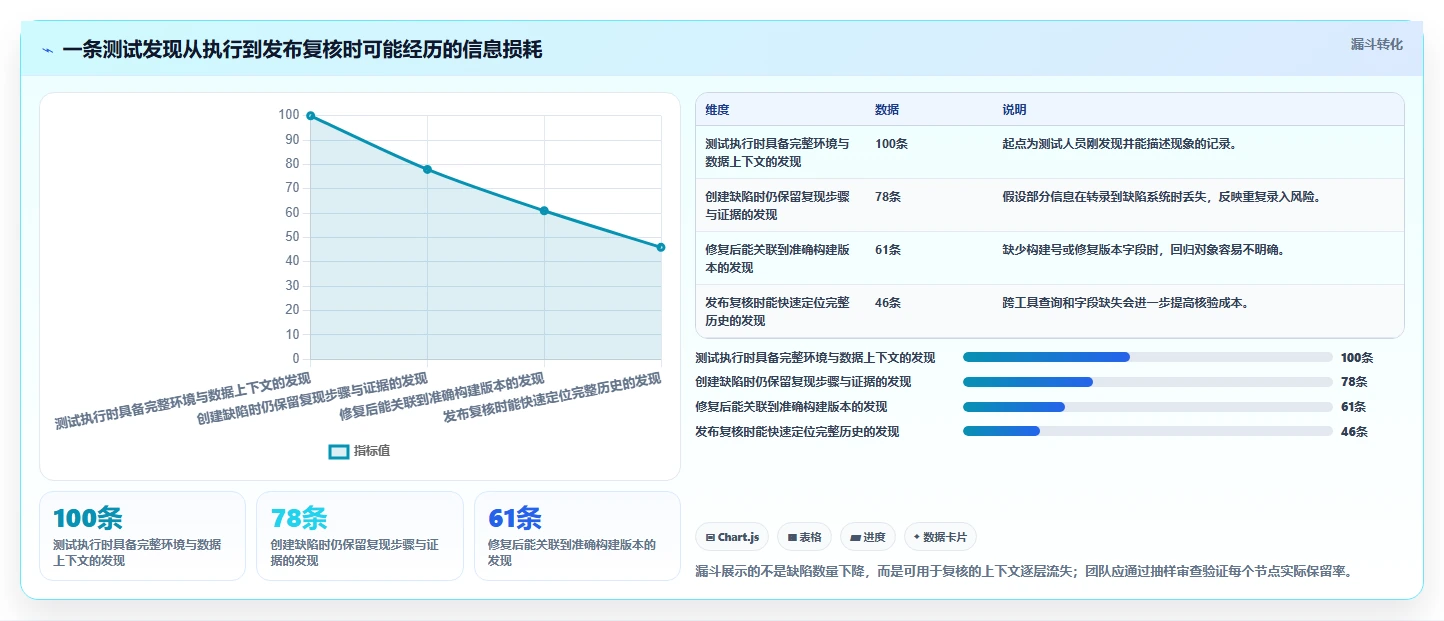The image size is (1444, 621).
Task: Click the footer note about 漏斗展示
Action: coord(1024,572)
